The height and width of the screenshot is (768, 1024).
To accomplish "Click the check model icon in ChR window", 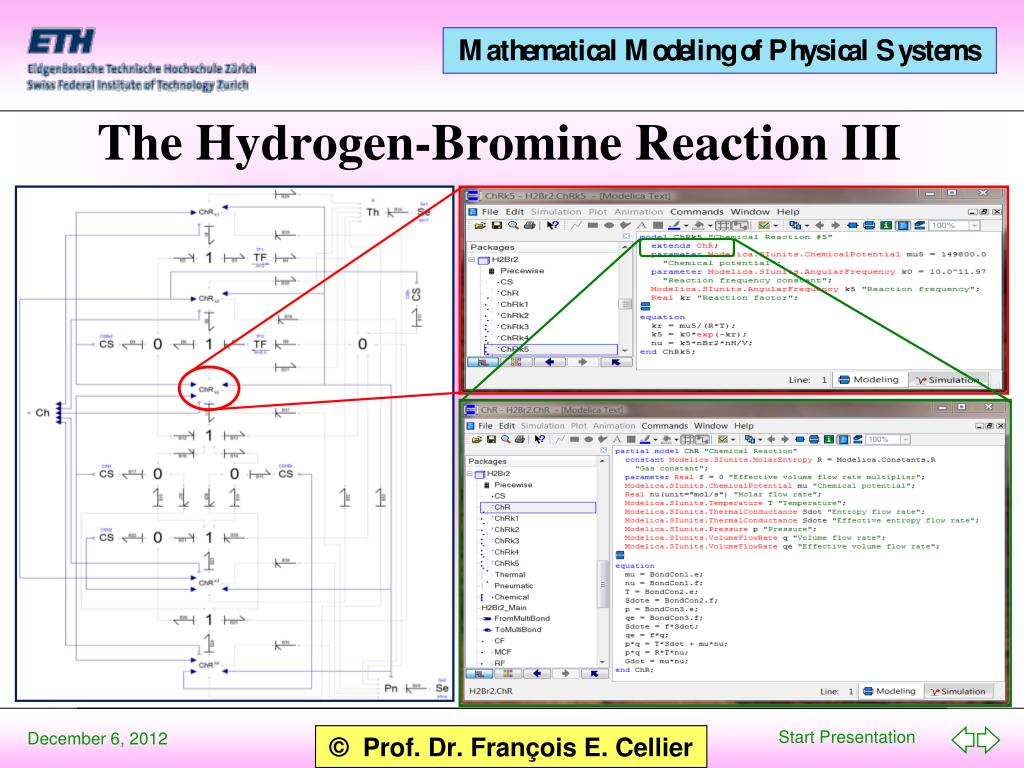I will 722,440.
